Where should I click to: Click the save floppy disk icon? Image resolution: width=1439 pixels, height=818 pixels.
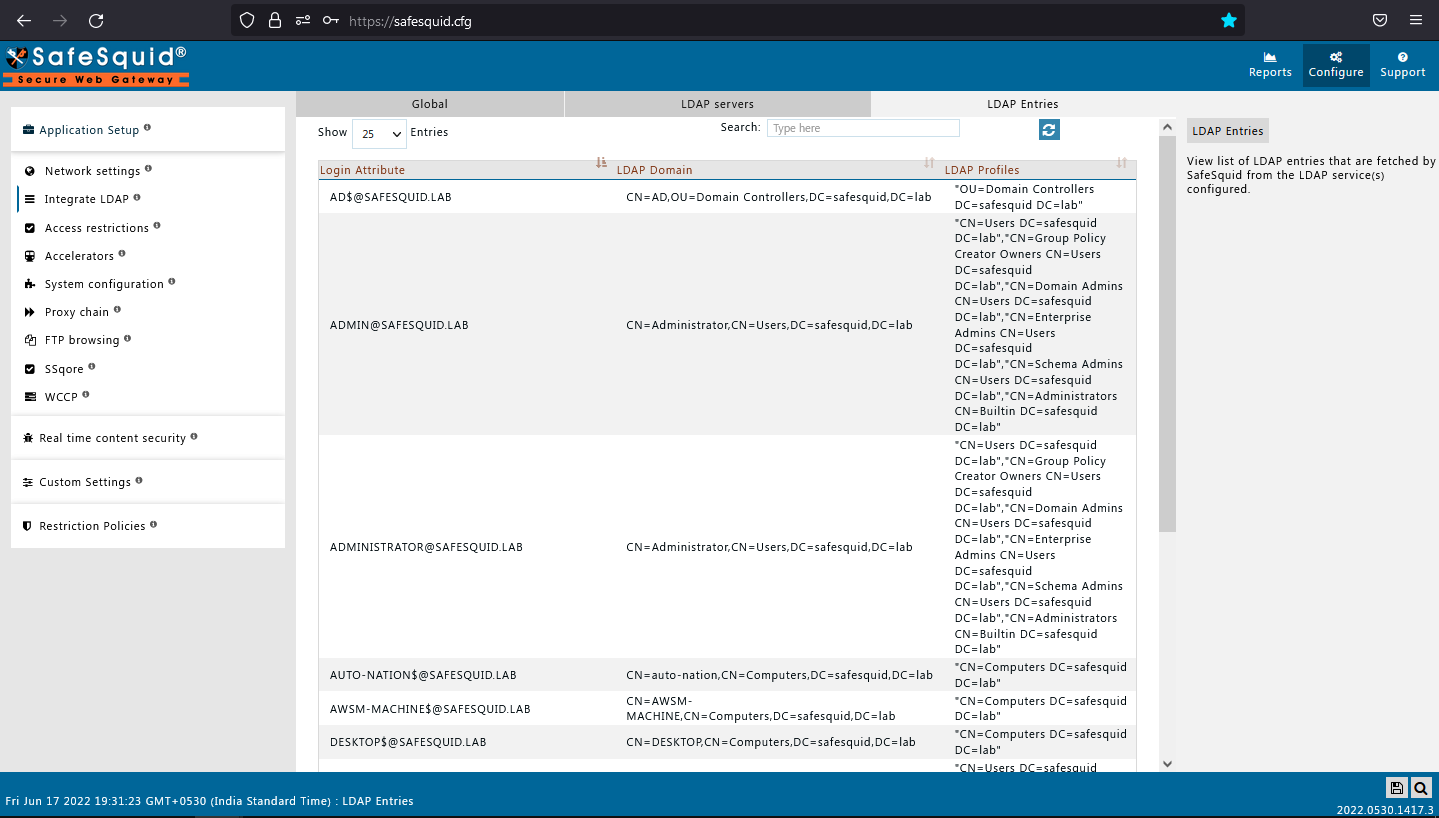coord(1397,787)
